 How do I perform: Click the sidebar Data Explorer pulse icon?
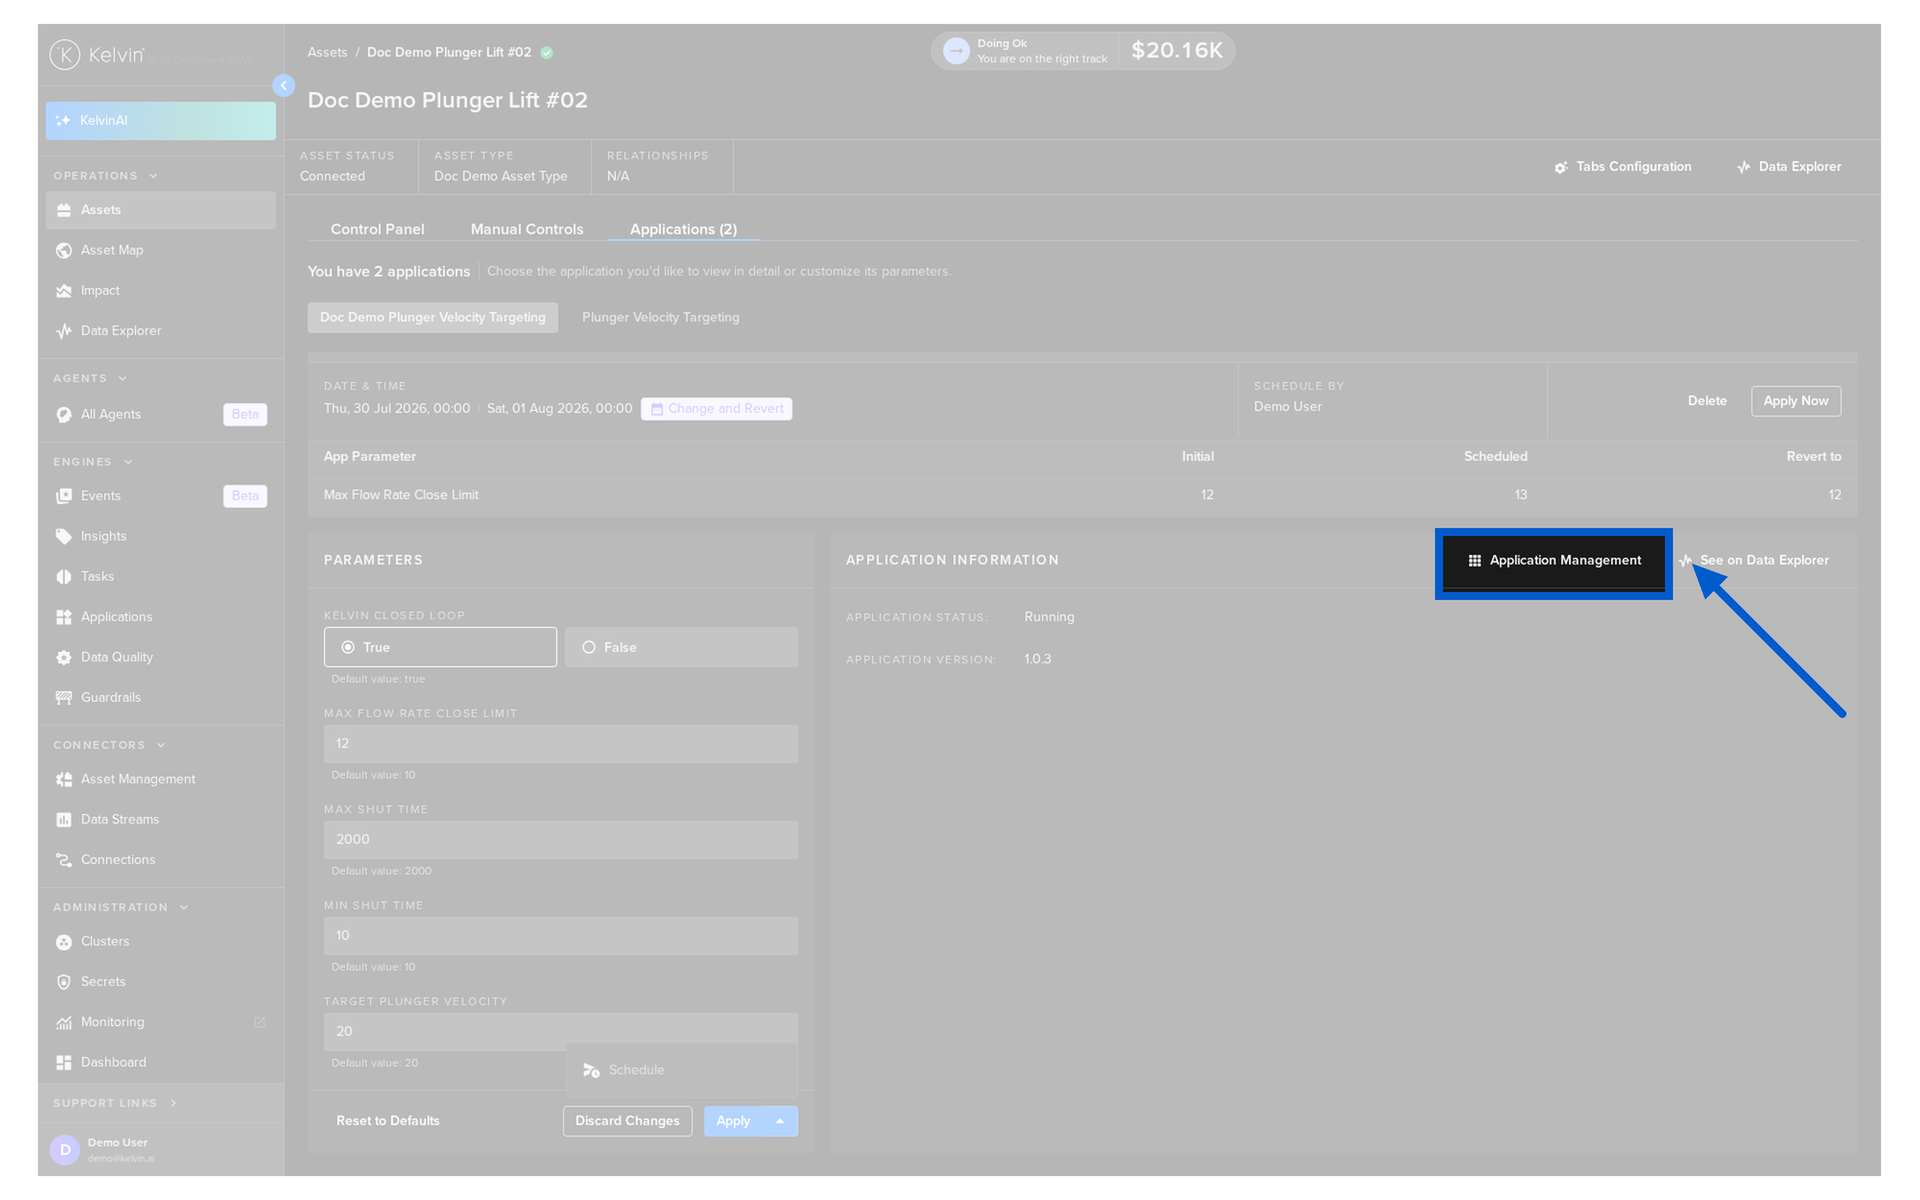64,331
